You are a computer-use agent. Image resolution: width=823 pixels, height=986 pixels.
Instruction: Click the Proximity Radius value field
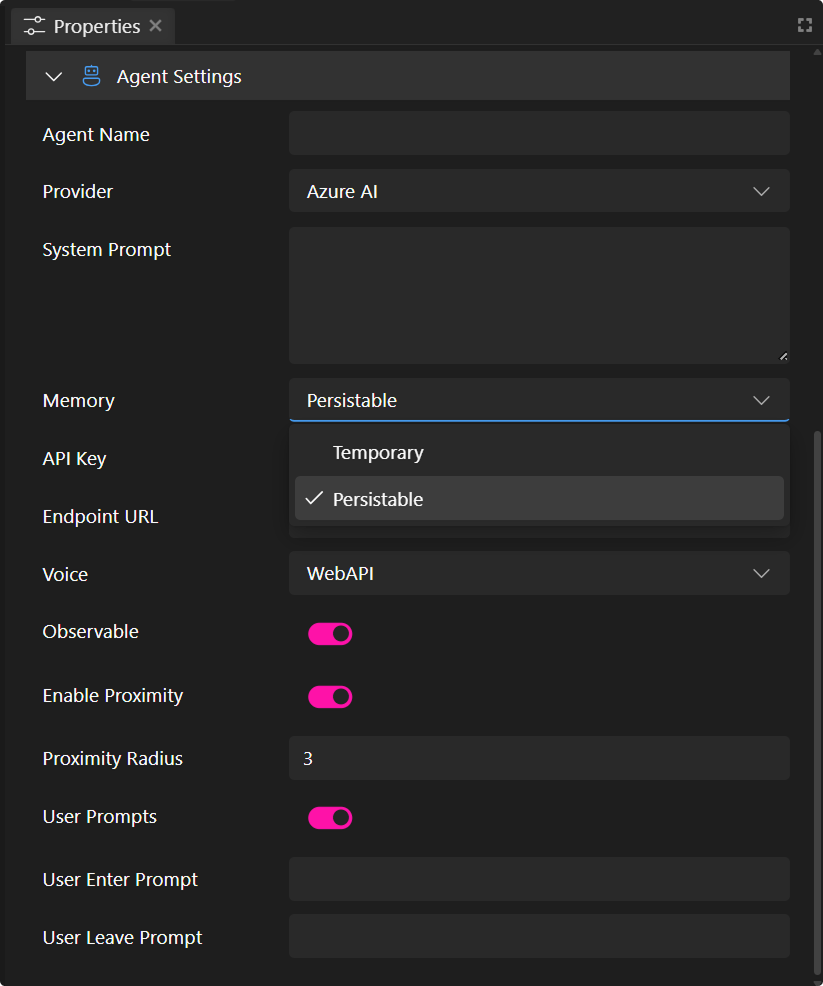click(539, 758)
